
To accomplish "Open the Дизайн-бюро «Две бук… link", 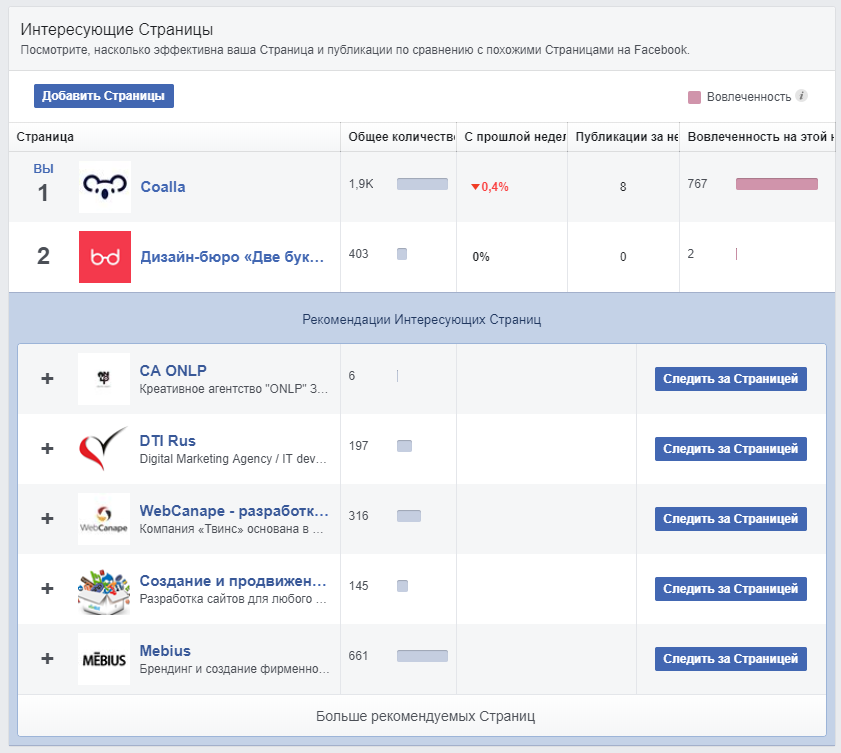I will (232, 257).
